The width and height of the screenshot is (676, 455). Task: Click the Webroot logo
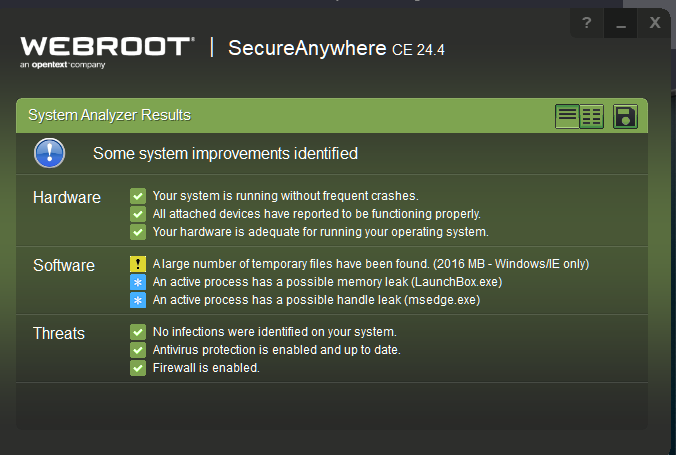tap(107, 52)
